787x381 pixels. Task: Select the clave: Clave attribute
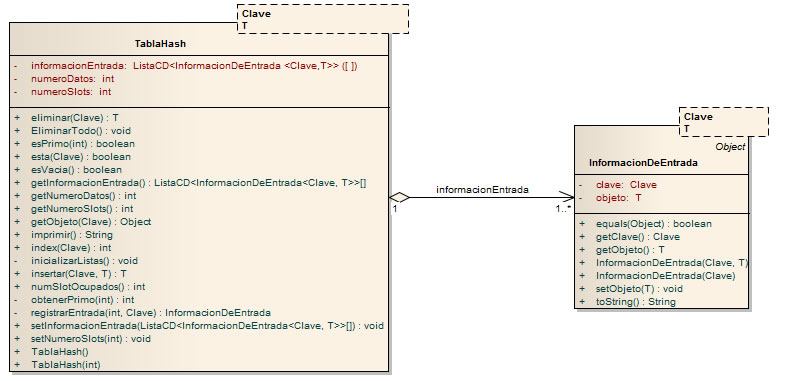point(626,185)
